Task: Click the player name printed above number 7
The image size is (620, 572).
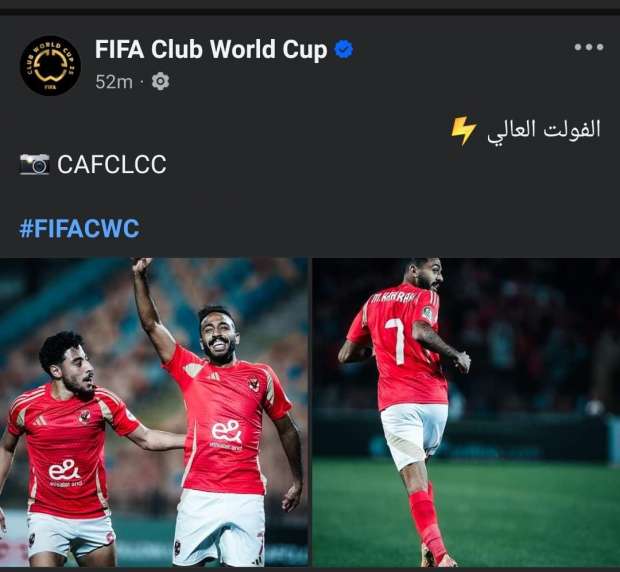Action: click(x=393, y=299)
